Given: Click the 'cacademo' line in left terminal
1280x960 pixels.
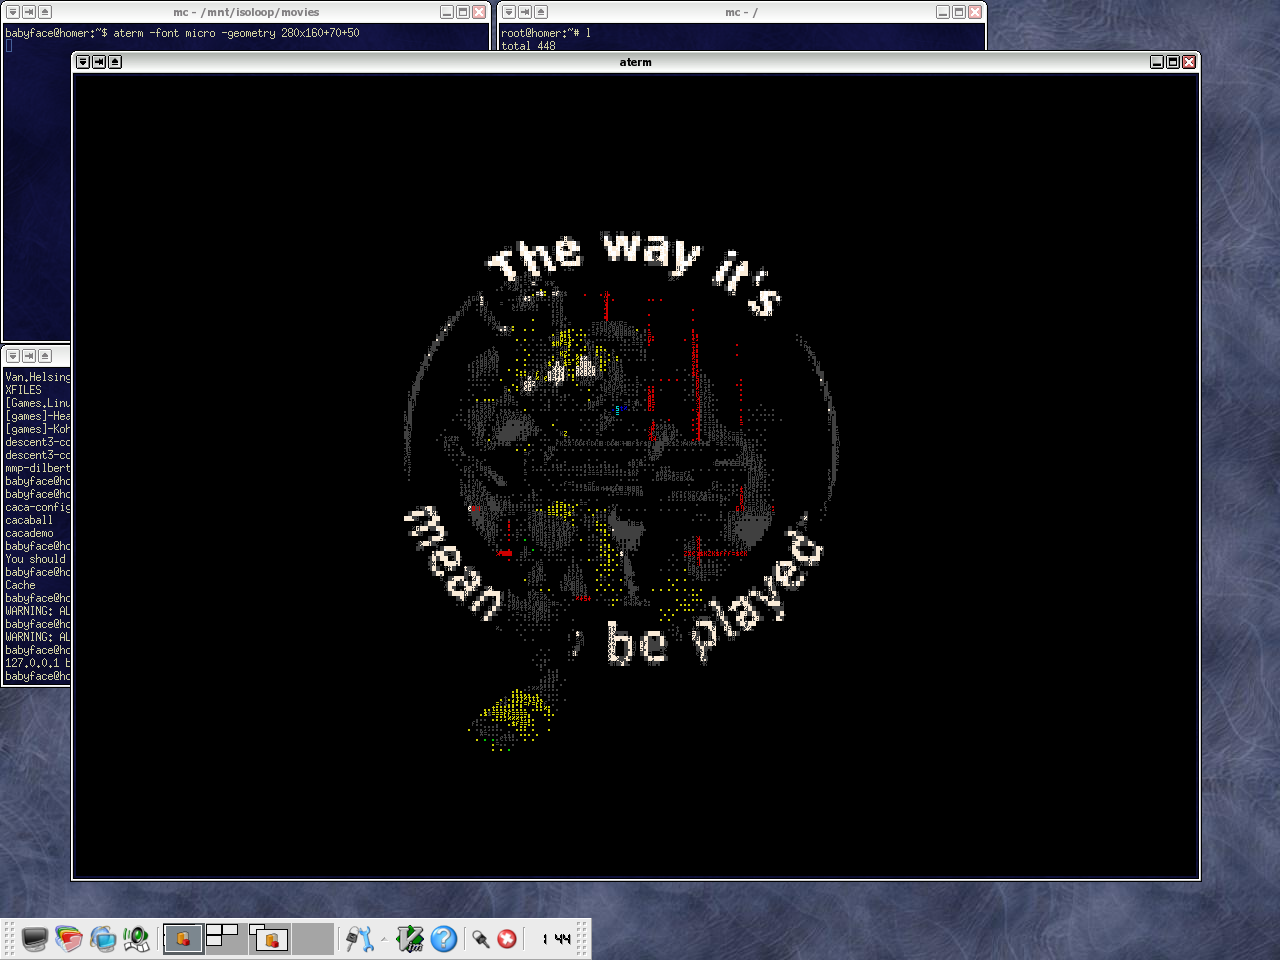Looking at the screenshot, I should (29, 533).
